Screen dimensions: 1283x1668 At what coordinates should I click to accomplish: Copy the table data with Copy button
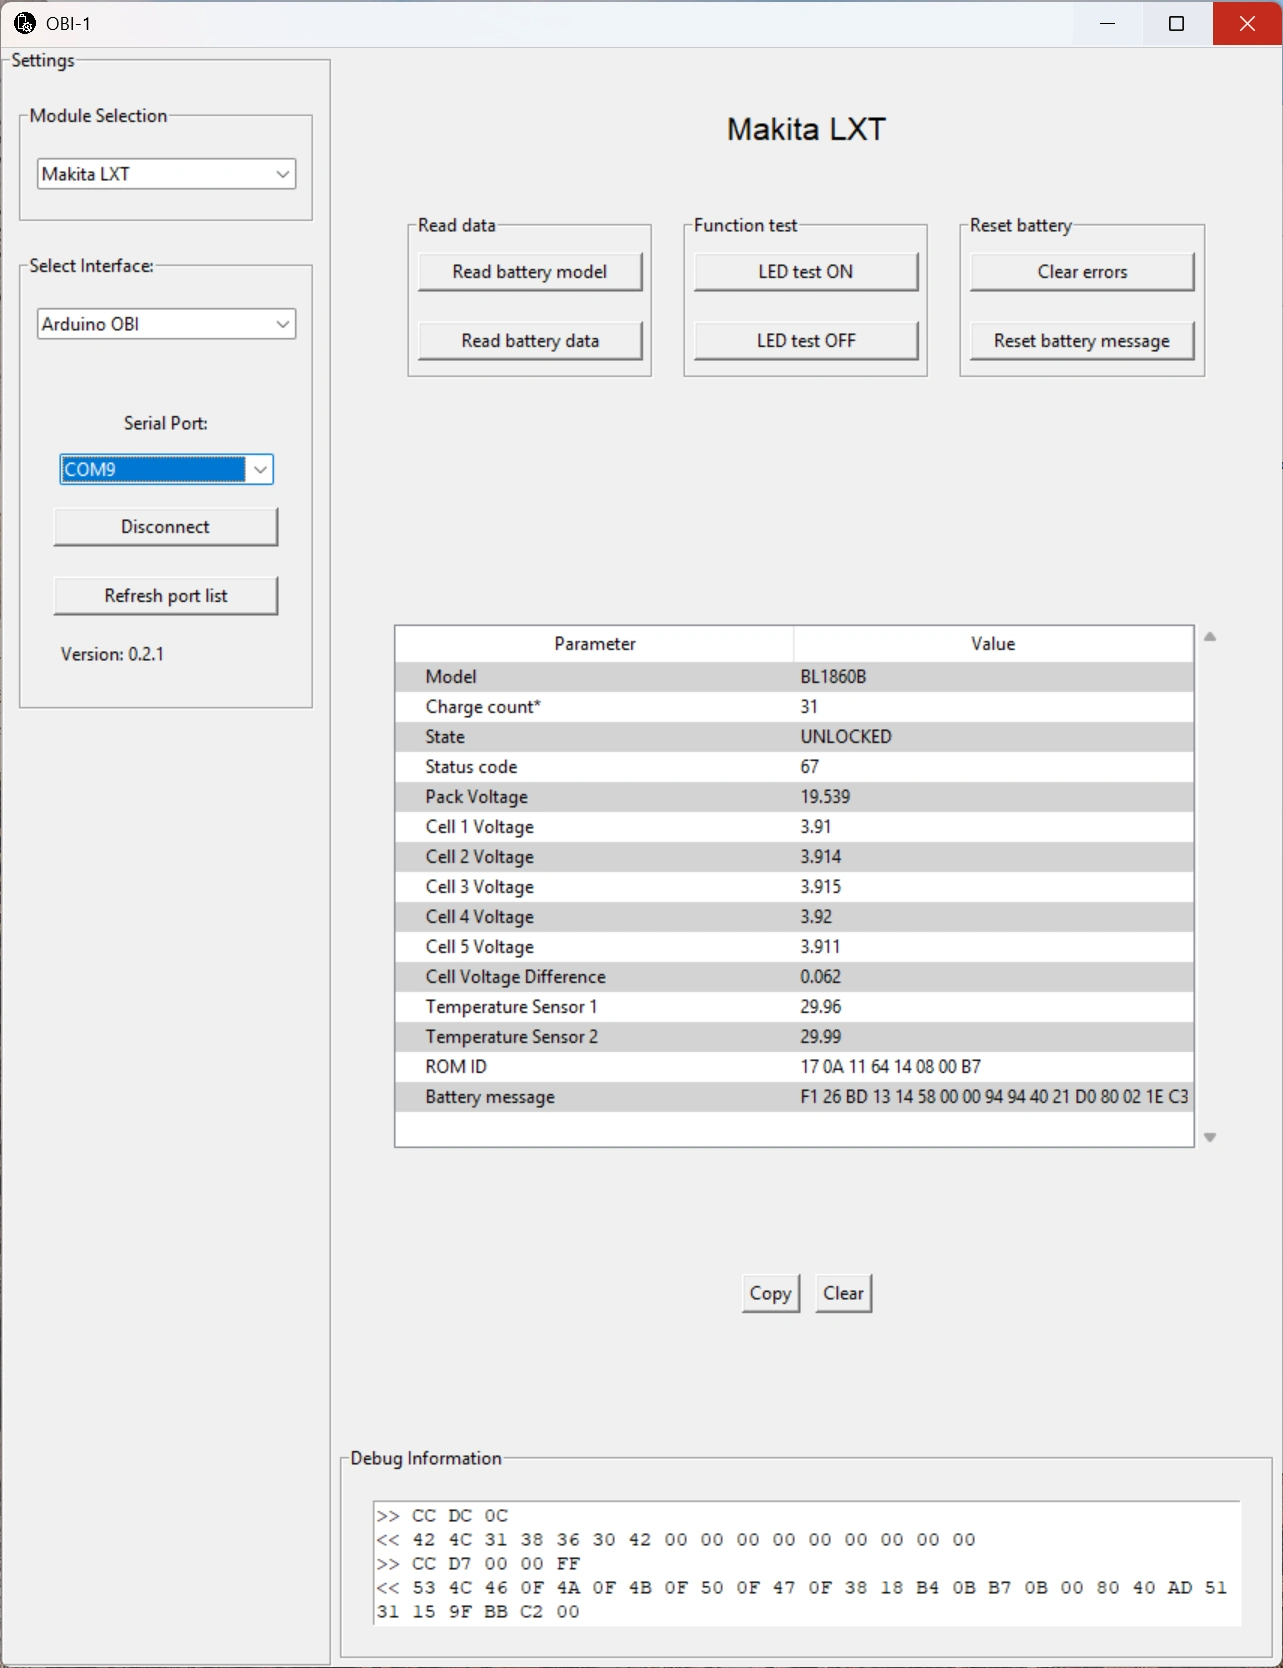click(x=771, y=1293)
